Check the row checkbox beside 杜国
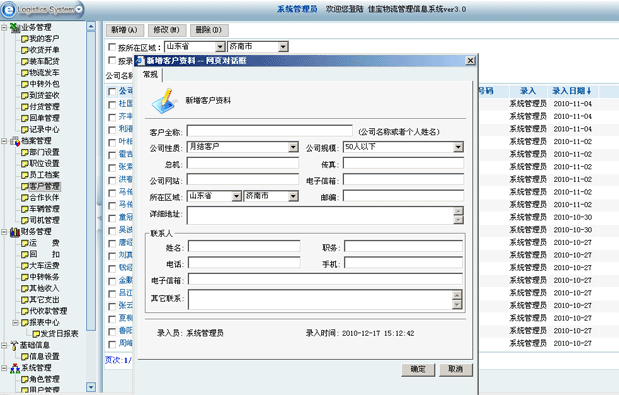This screenshot has height=395, width=619. (112, 105)
